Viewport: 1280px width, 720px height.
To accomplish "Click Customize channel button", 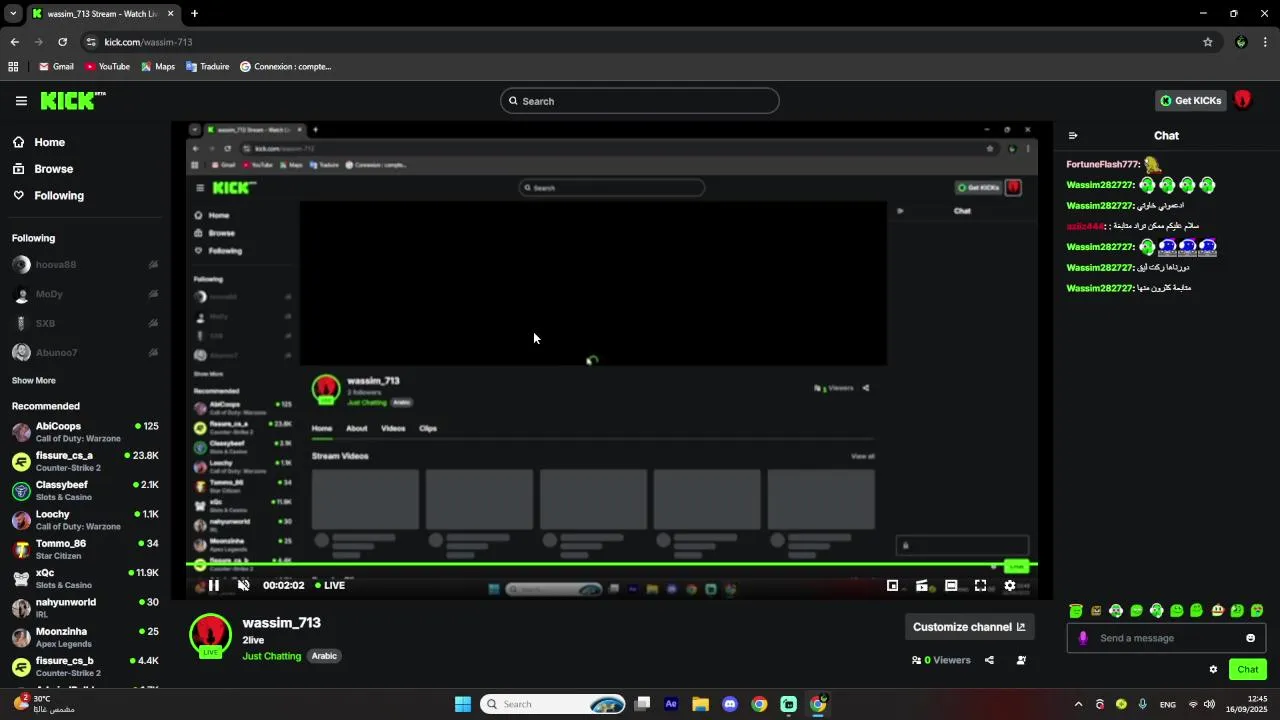I will pos(969,627).
